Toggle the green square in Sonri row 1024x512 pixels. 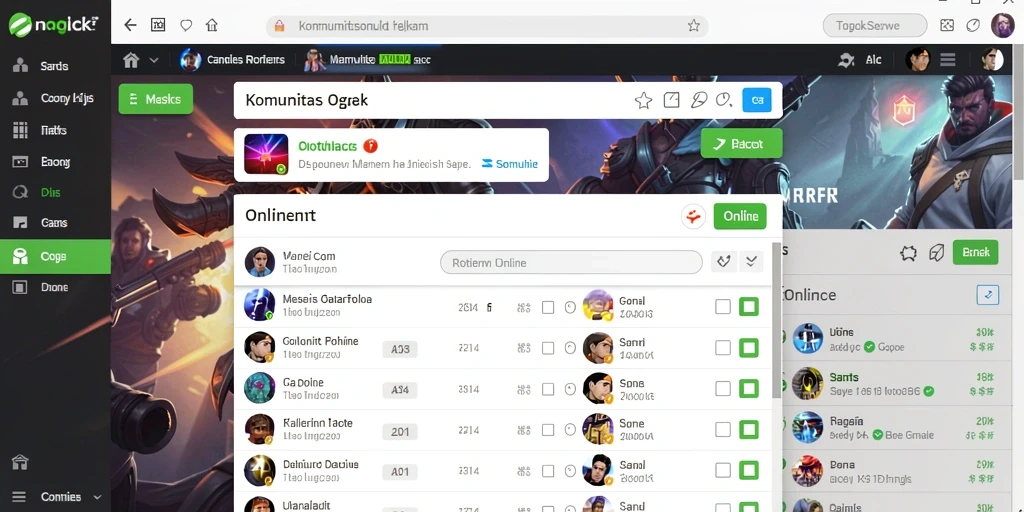748,348
